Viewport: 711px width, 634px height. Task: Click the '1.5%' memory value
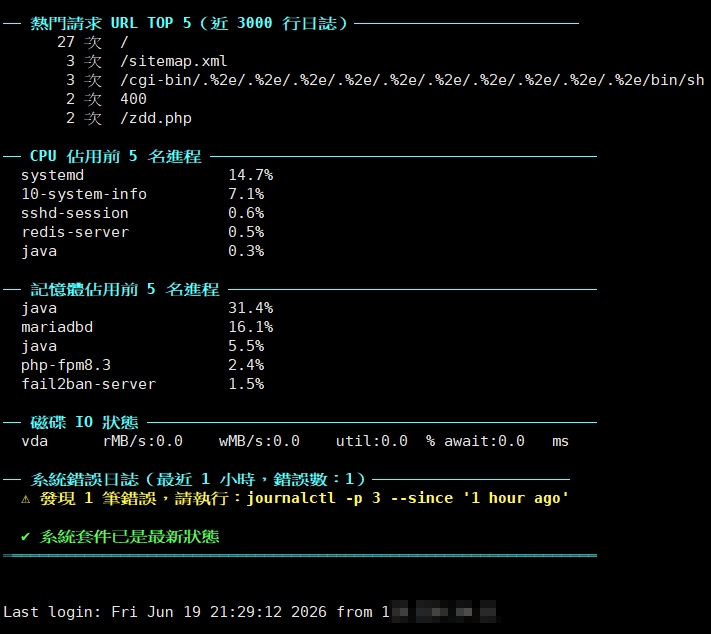click(x=246, y=384)
